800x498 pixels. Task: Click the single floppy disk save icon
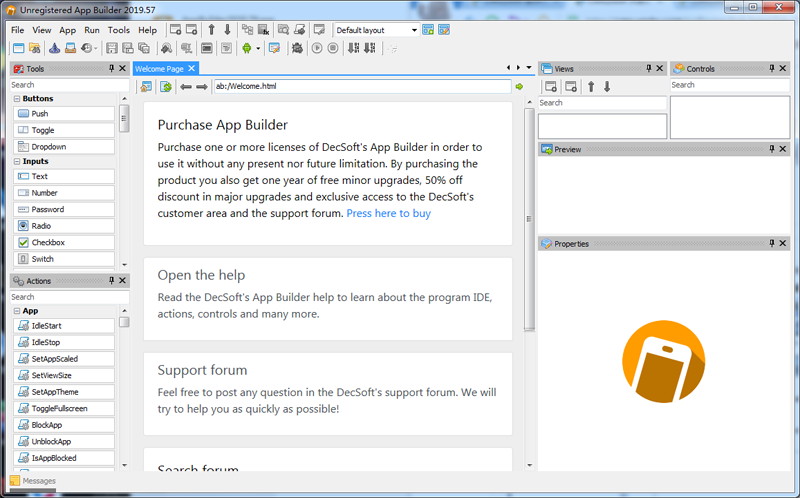(112, 48)
